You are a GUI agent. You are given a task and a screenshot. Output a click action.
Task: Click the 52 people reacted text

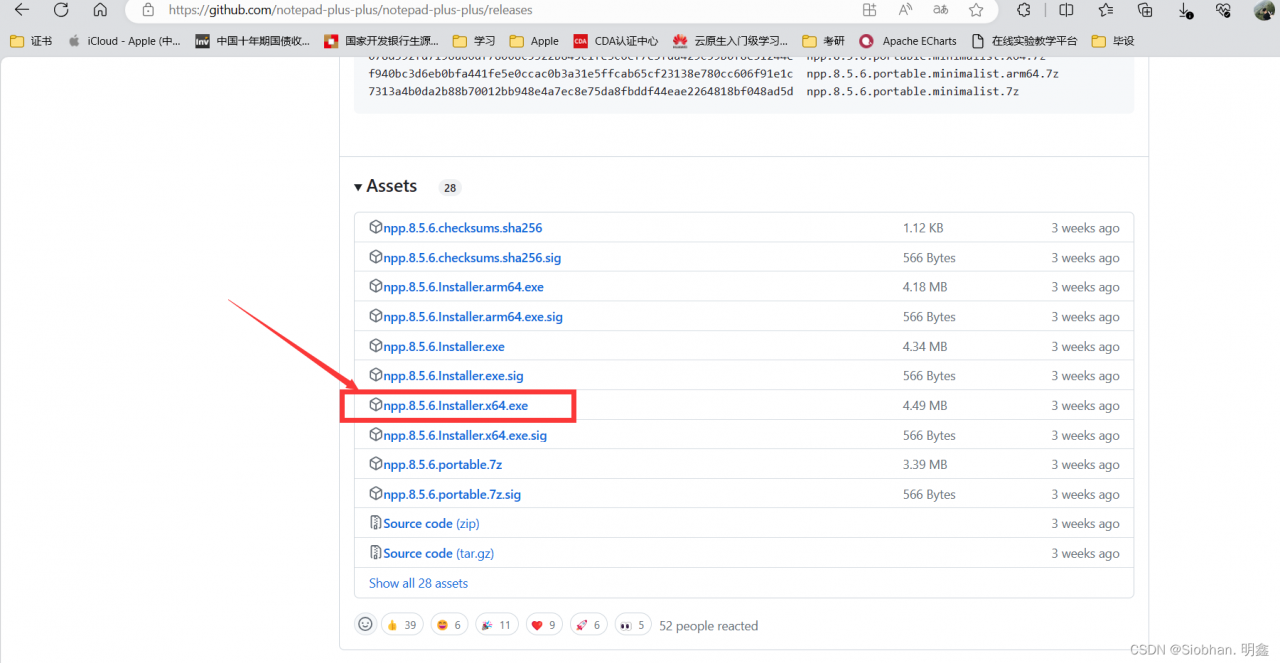click(709, 626)
